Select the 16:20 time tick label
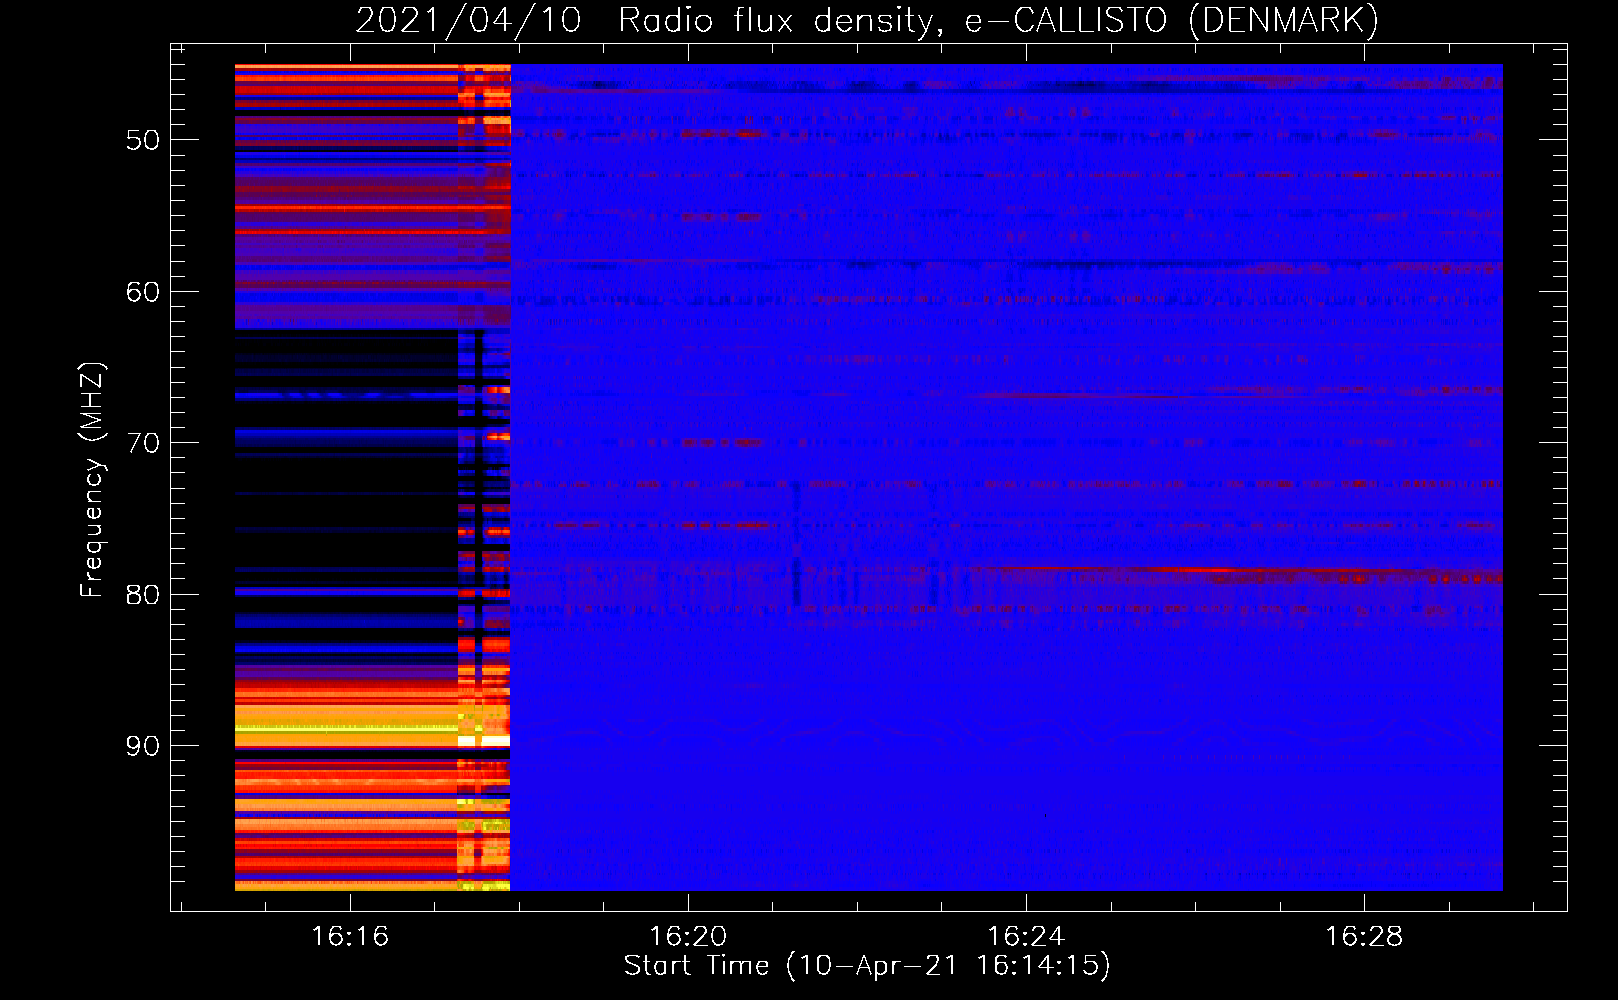The image size is (1618, 1000). click(x=688, y=936)
